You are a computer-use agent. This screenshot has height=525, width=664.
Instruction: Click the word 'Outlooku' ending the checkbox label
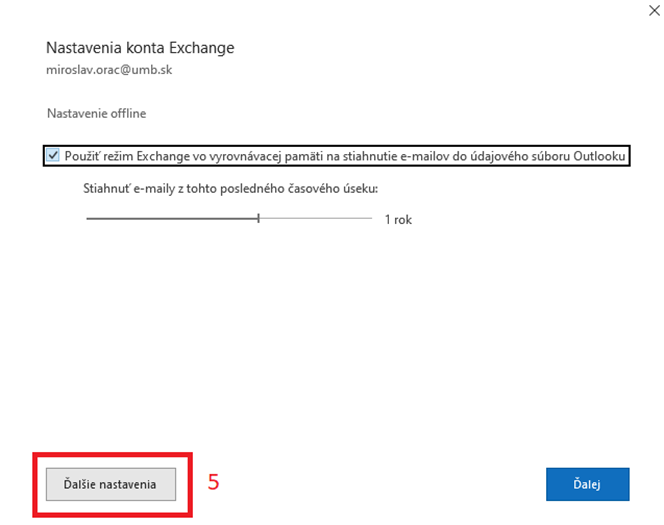point(599,156)
